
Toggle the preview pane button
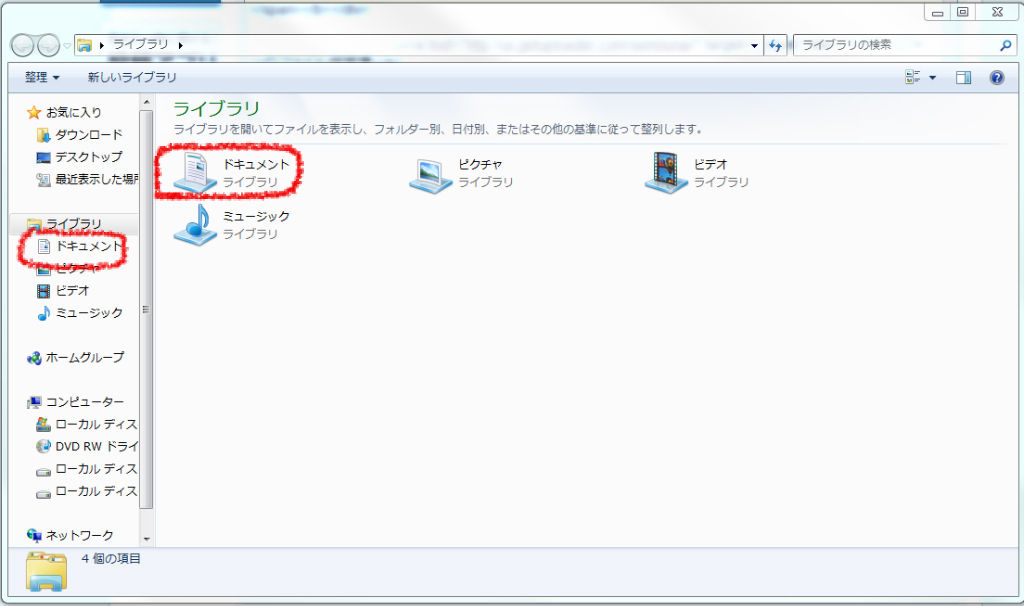[x=963, y=78]
